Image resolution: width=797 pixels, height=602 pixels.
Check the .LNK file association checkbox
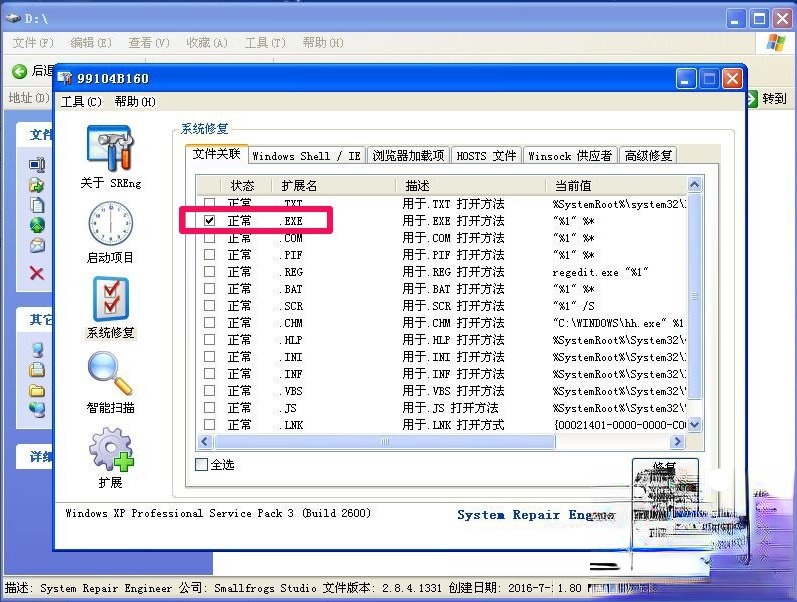pyautogui.click(x=209, y=424)
